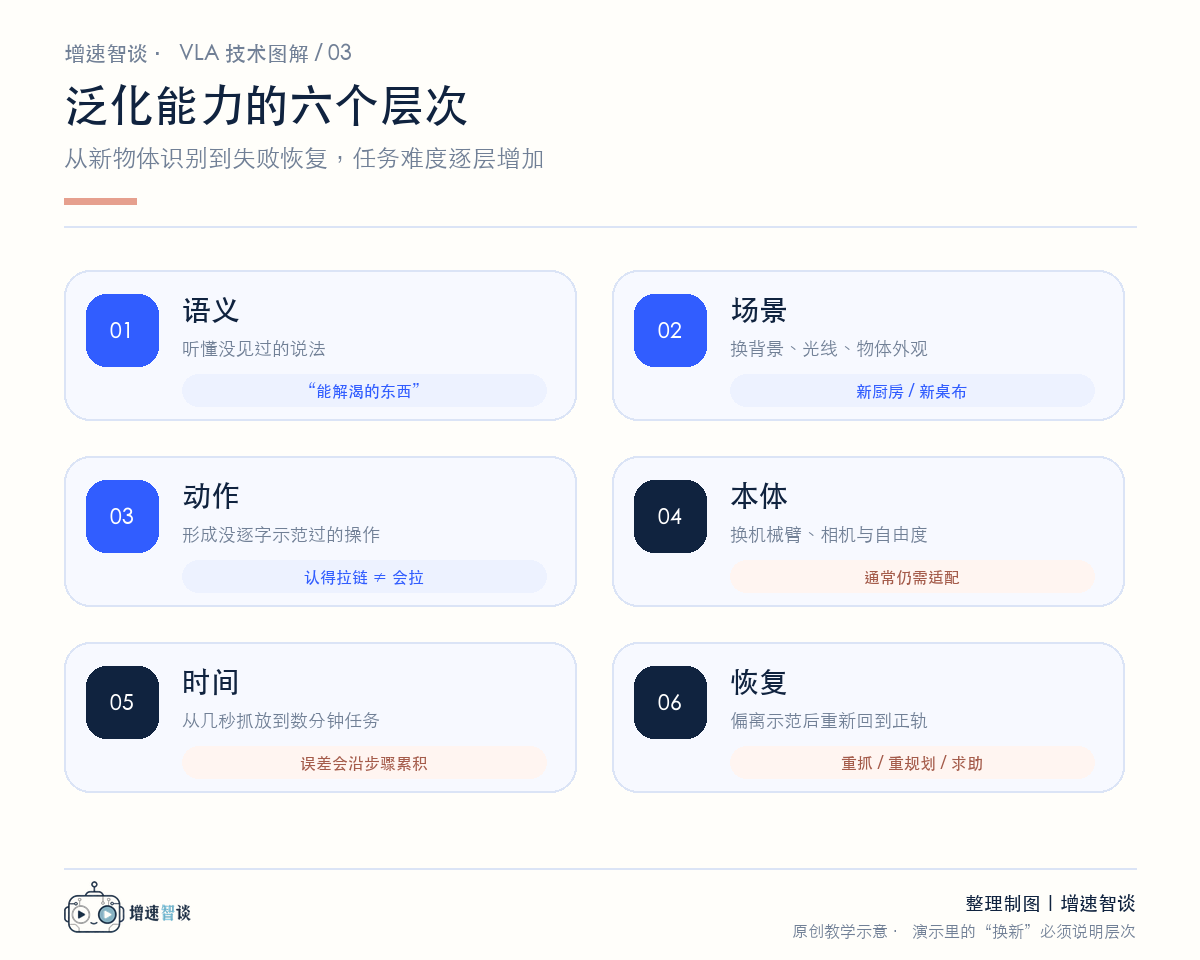Click the text 听懂没见过的说法
The image size is (1200, 960).
254,349
